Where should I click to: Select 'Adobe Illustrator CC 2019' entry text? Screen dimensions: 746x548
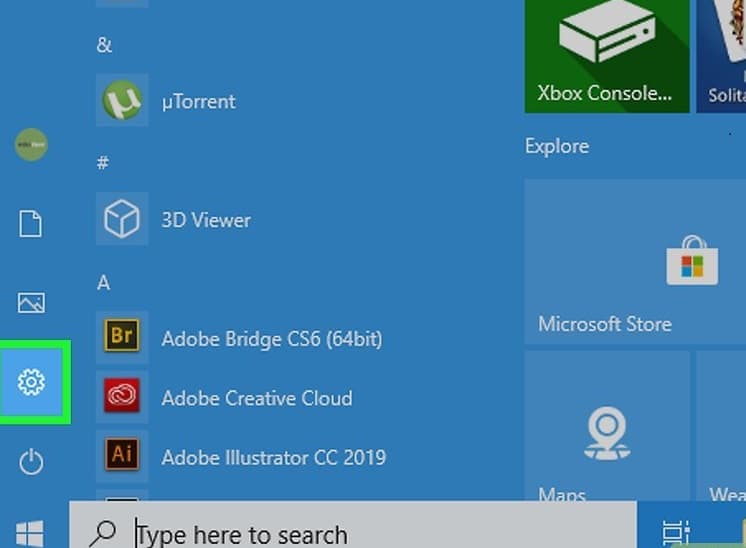point(274,458)
